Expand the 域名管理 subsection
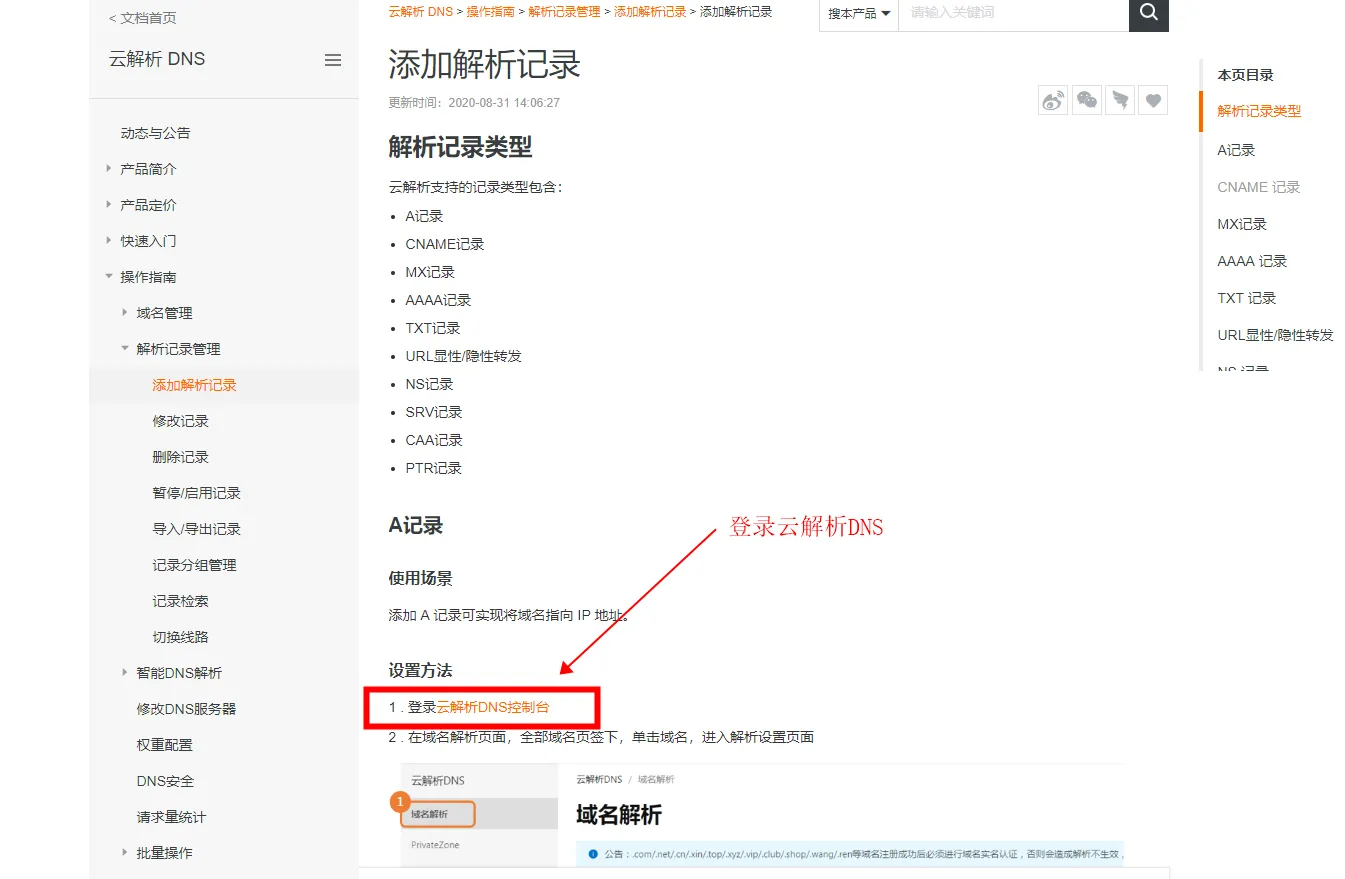Image resolution: width=1345 pixels, height=879 pixels. click(164, 313)
